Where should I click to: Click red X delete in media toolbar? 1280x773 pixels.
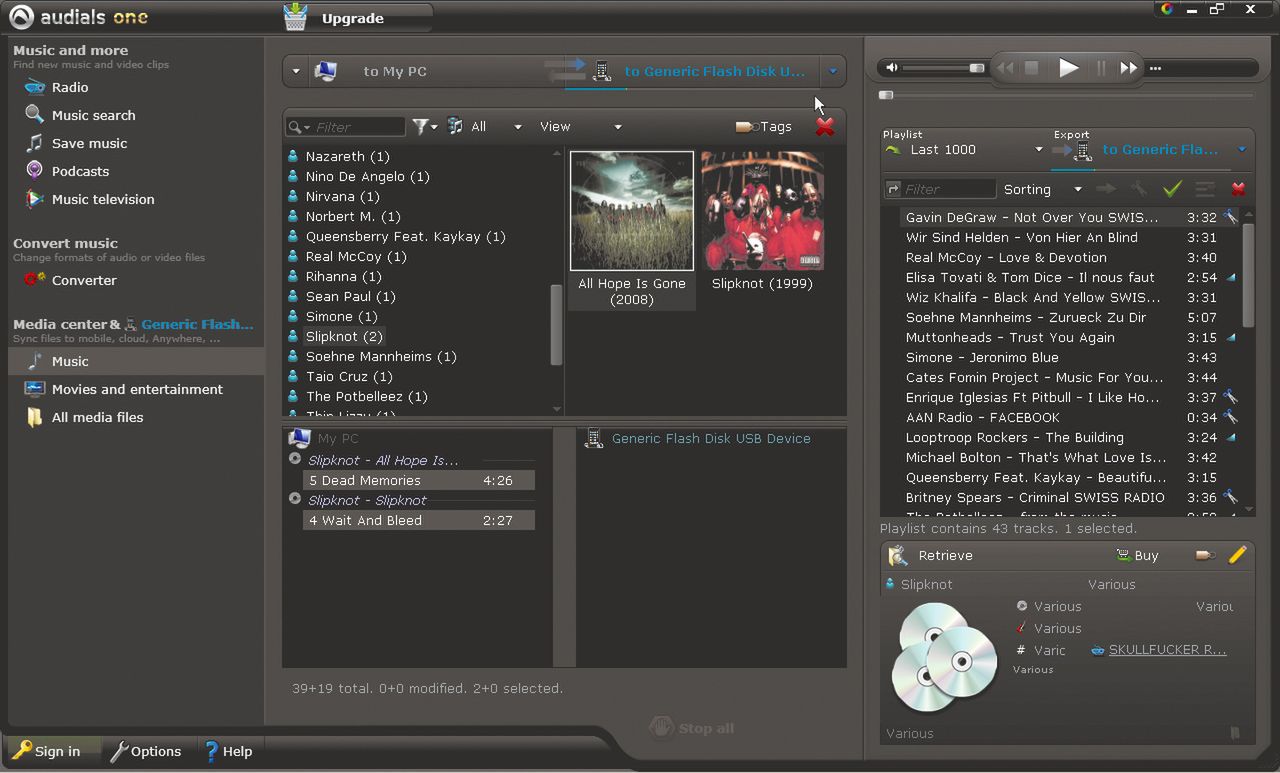[825, 127]
